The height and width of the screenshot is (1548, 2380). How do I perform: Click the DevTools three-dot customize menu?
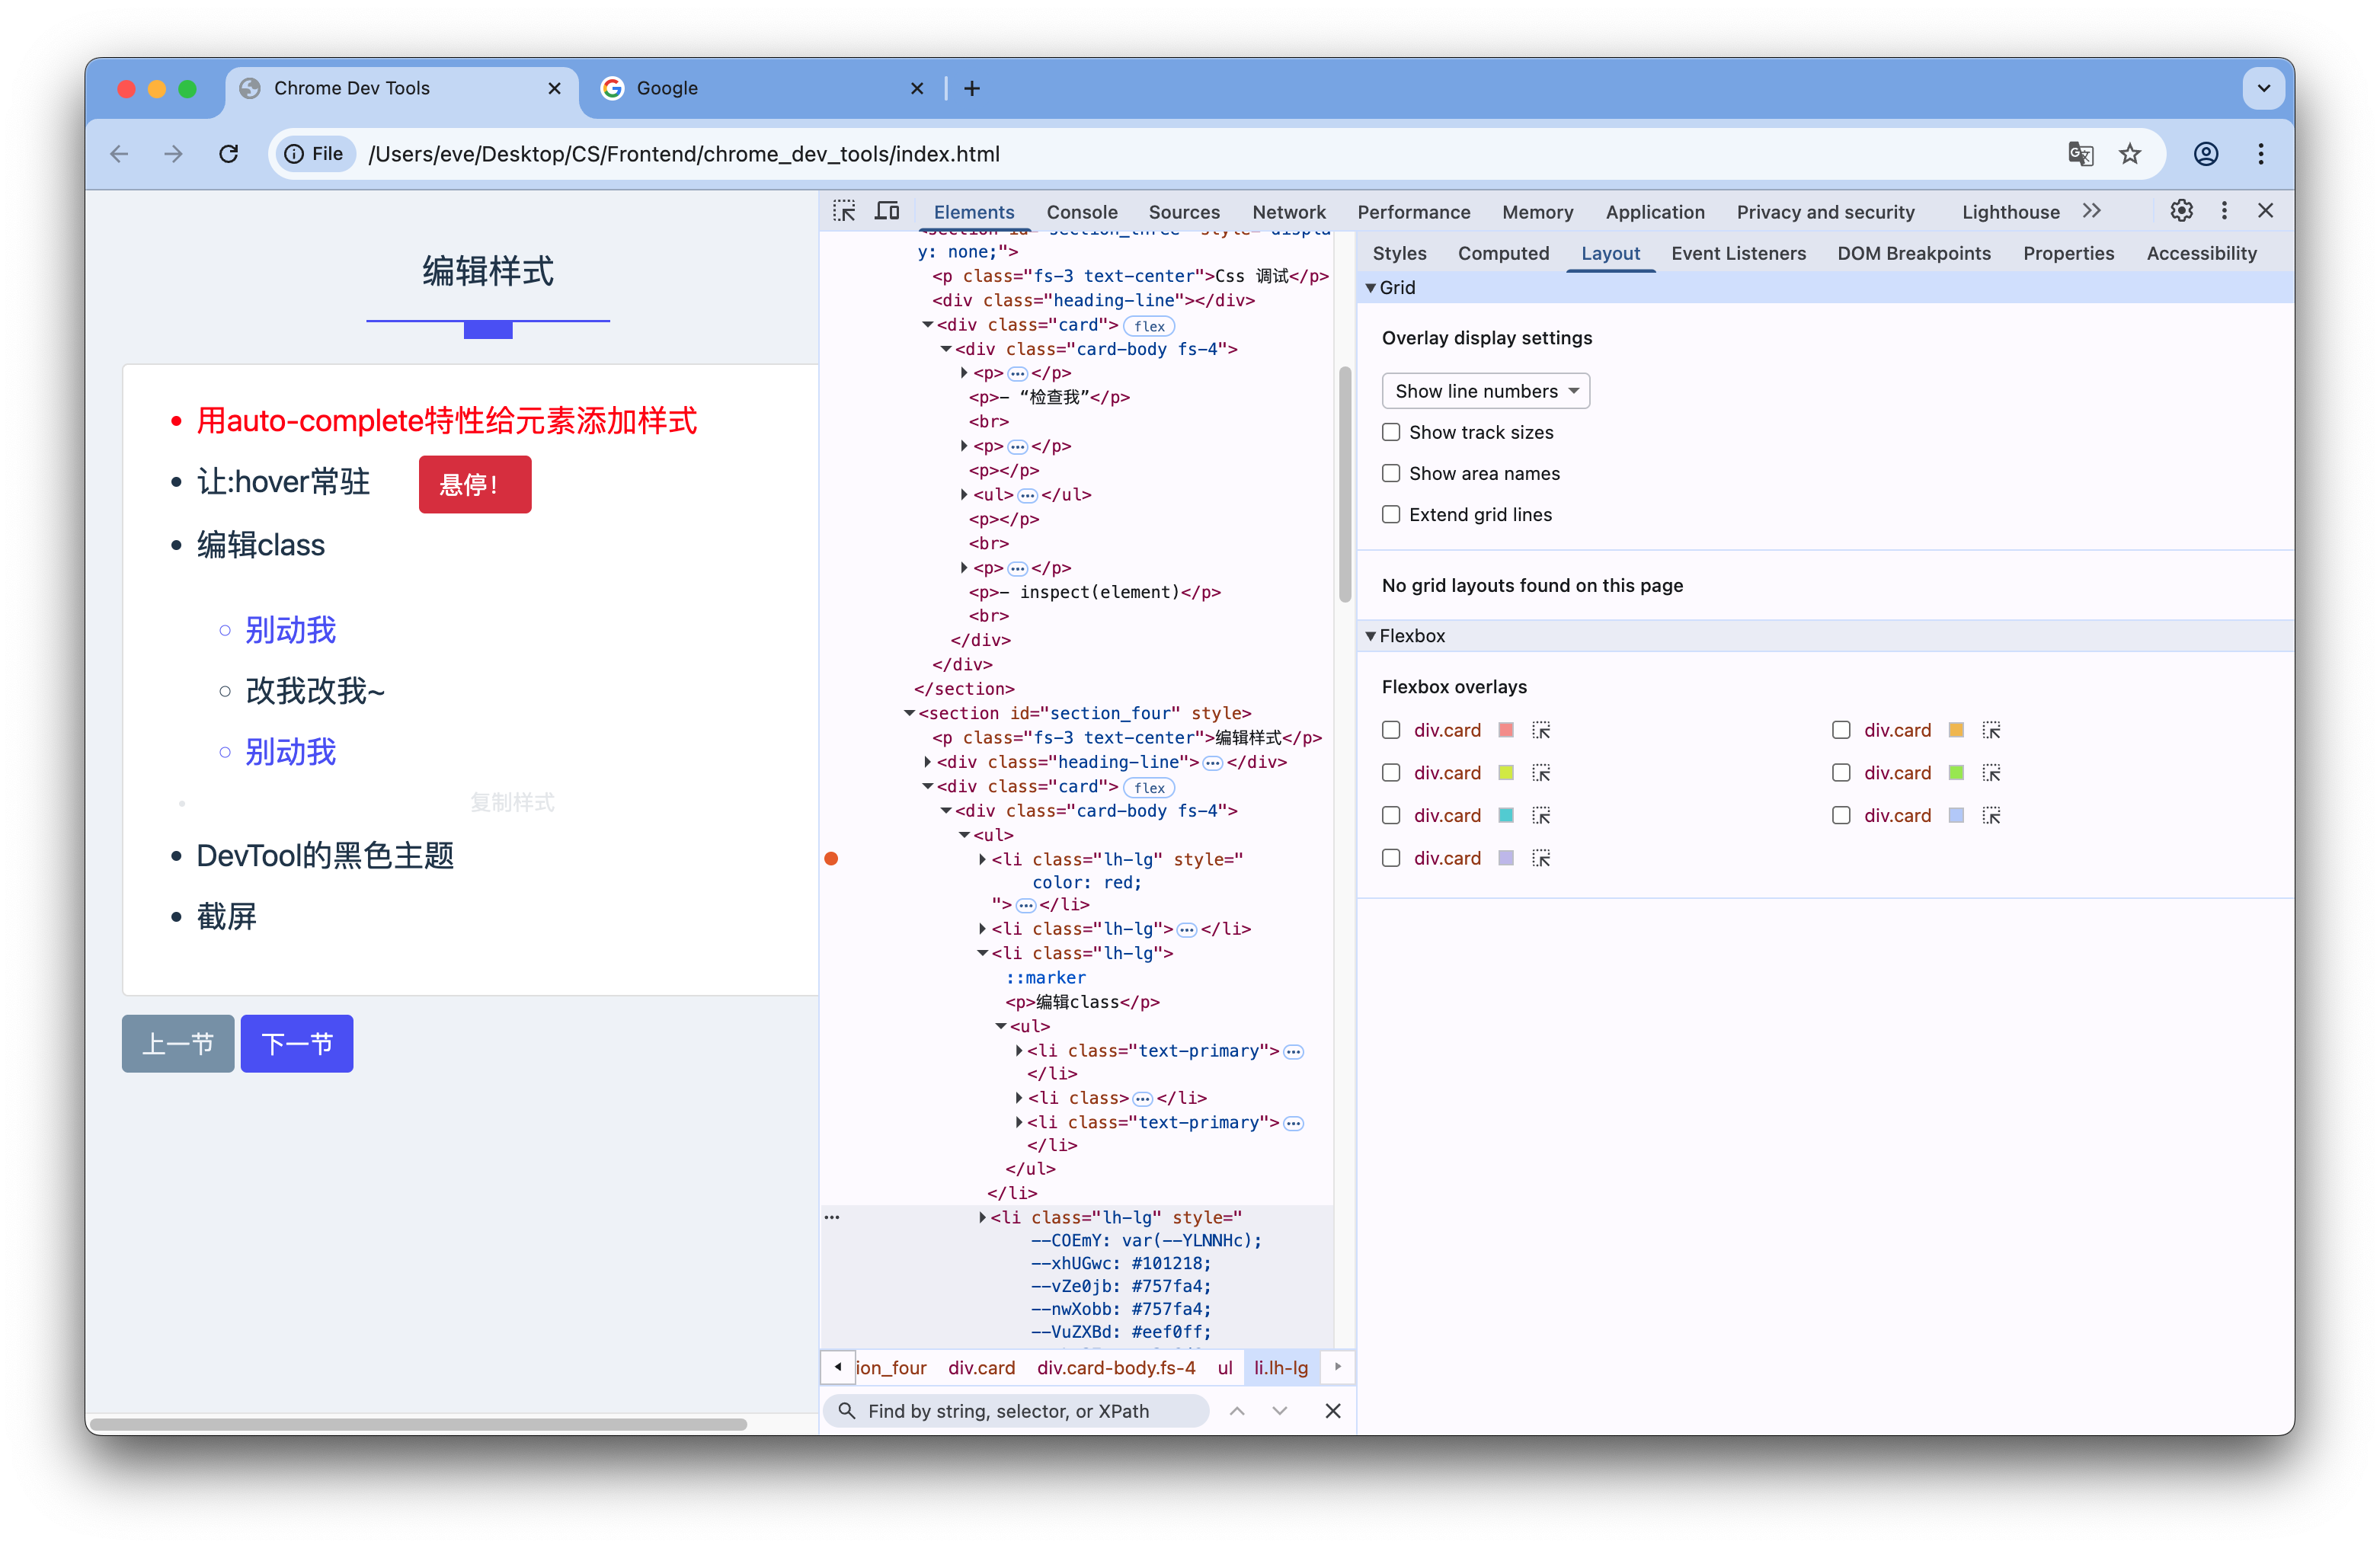2224,211
